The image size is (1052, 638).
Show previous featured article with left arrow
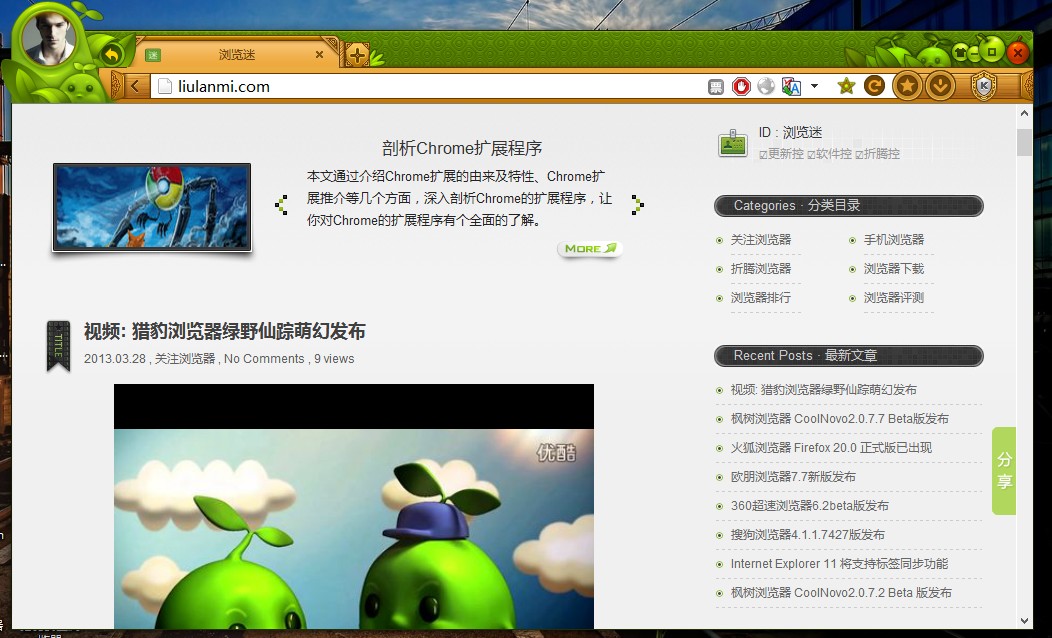[x=281, y=205]
